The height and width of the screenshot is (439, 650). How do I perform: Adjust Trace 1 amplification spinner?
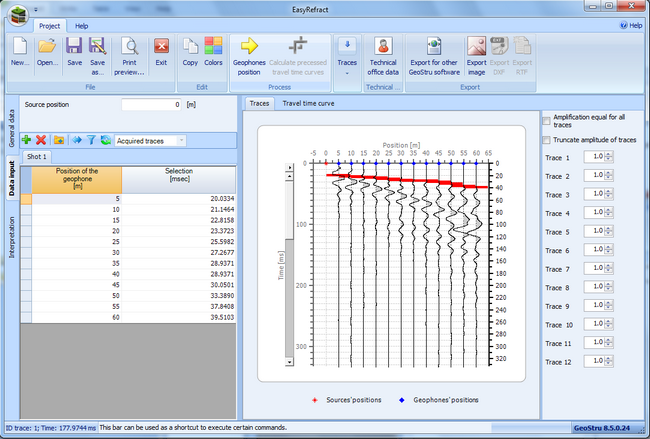(x=608, y=157)
